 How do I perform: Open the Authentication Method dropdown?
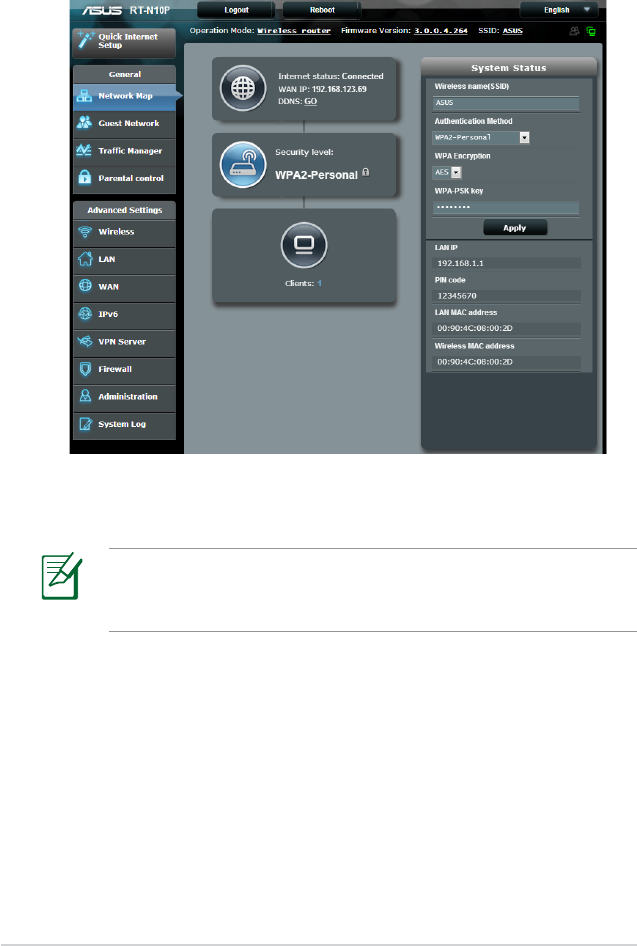(481, 138)
